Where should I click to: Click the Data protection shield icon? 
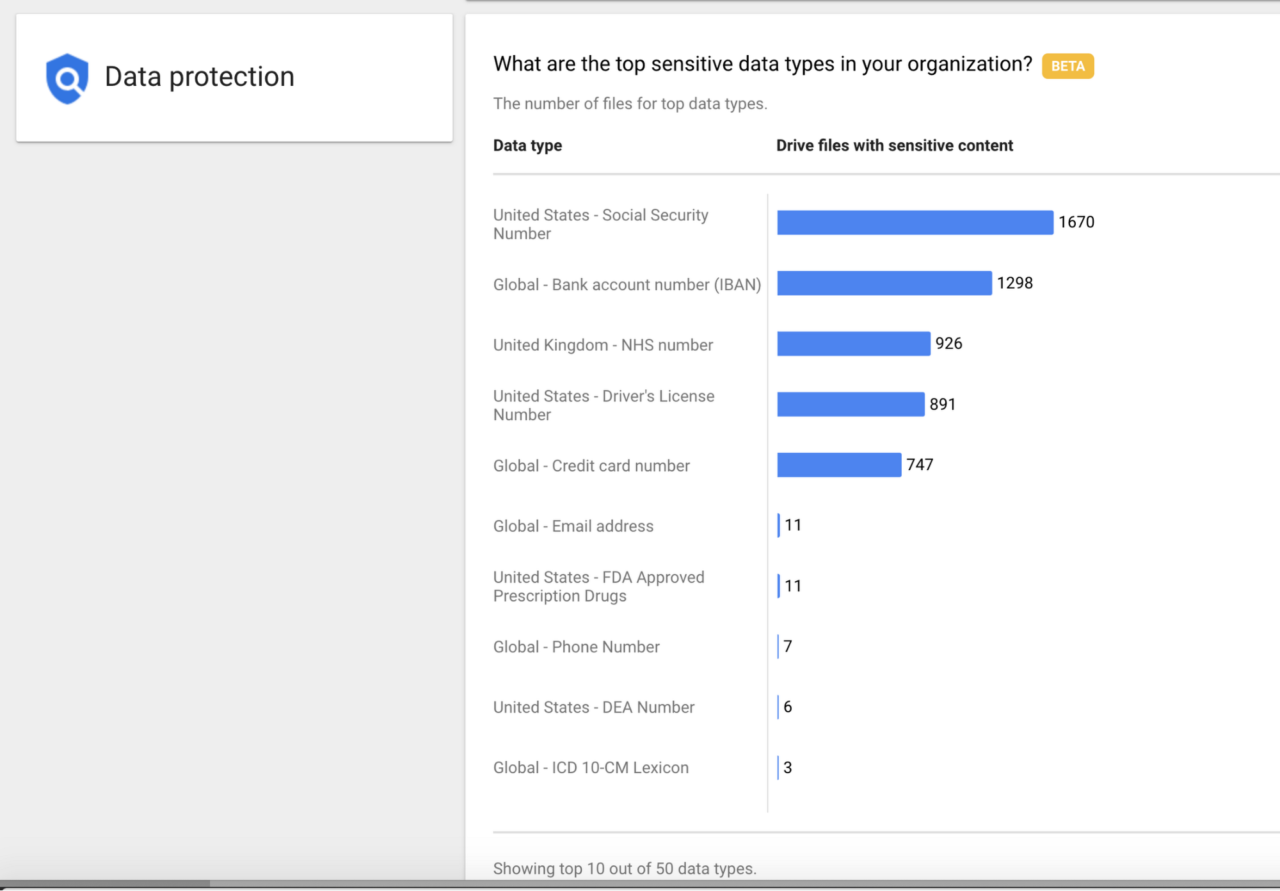pyautogui.click(x=67, y=79)
